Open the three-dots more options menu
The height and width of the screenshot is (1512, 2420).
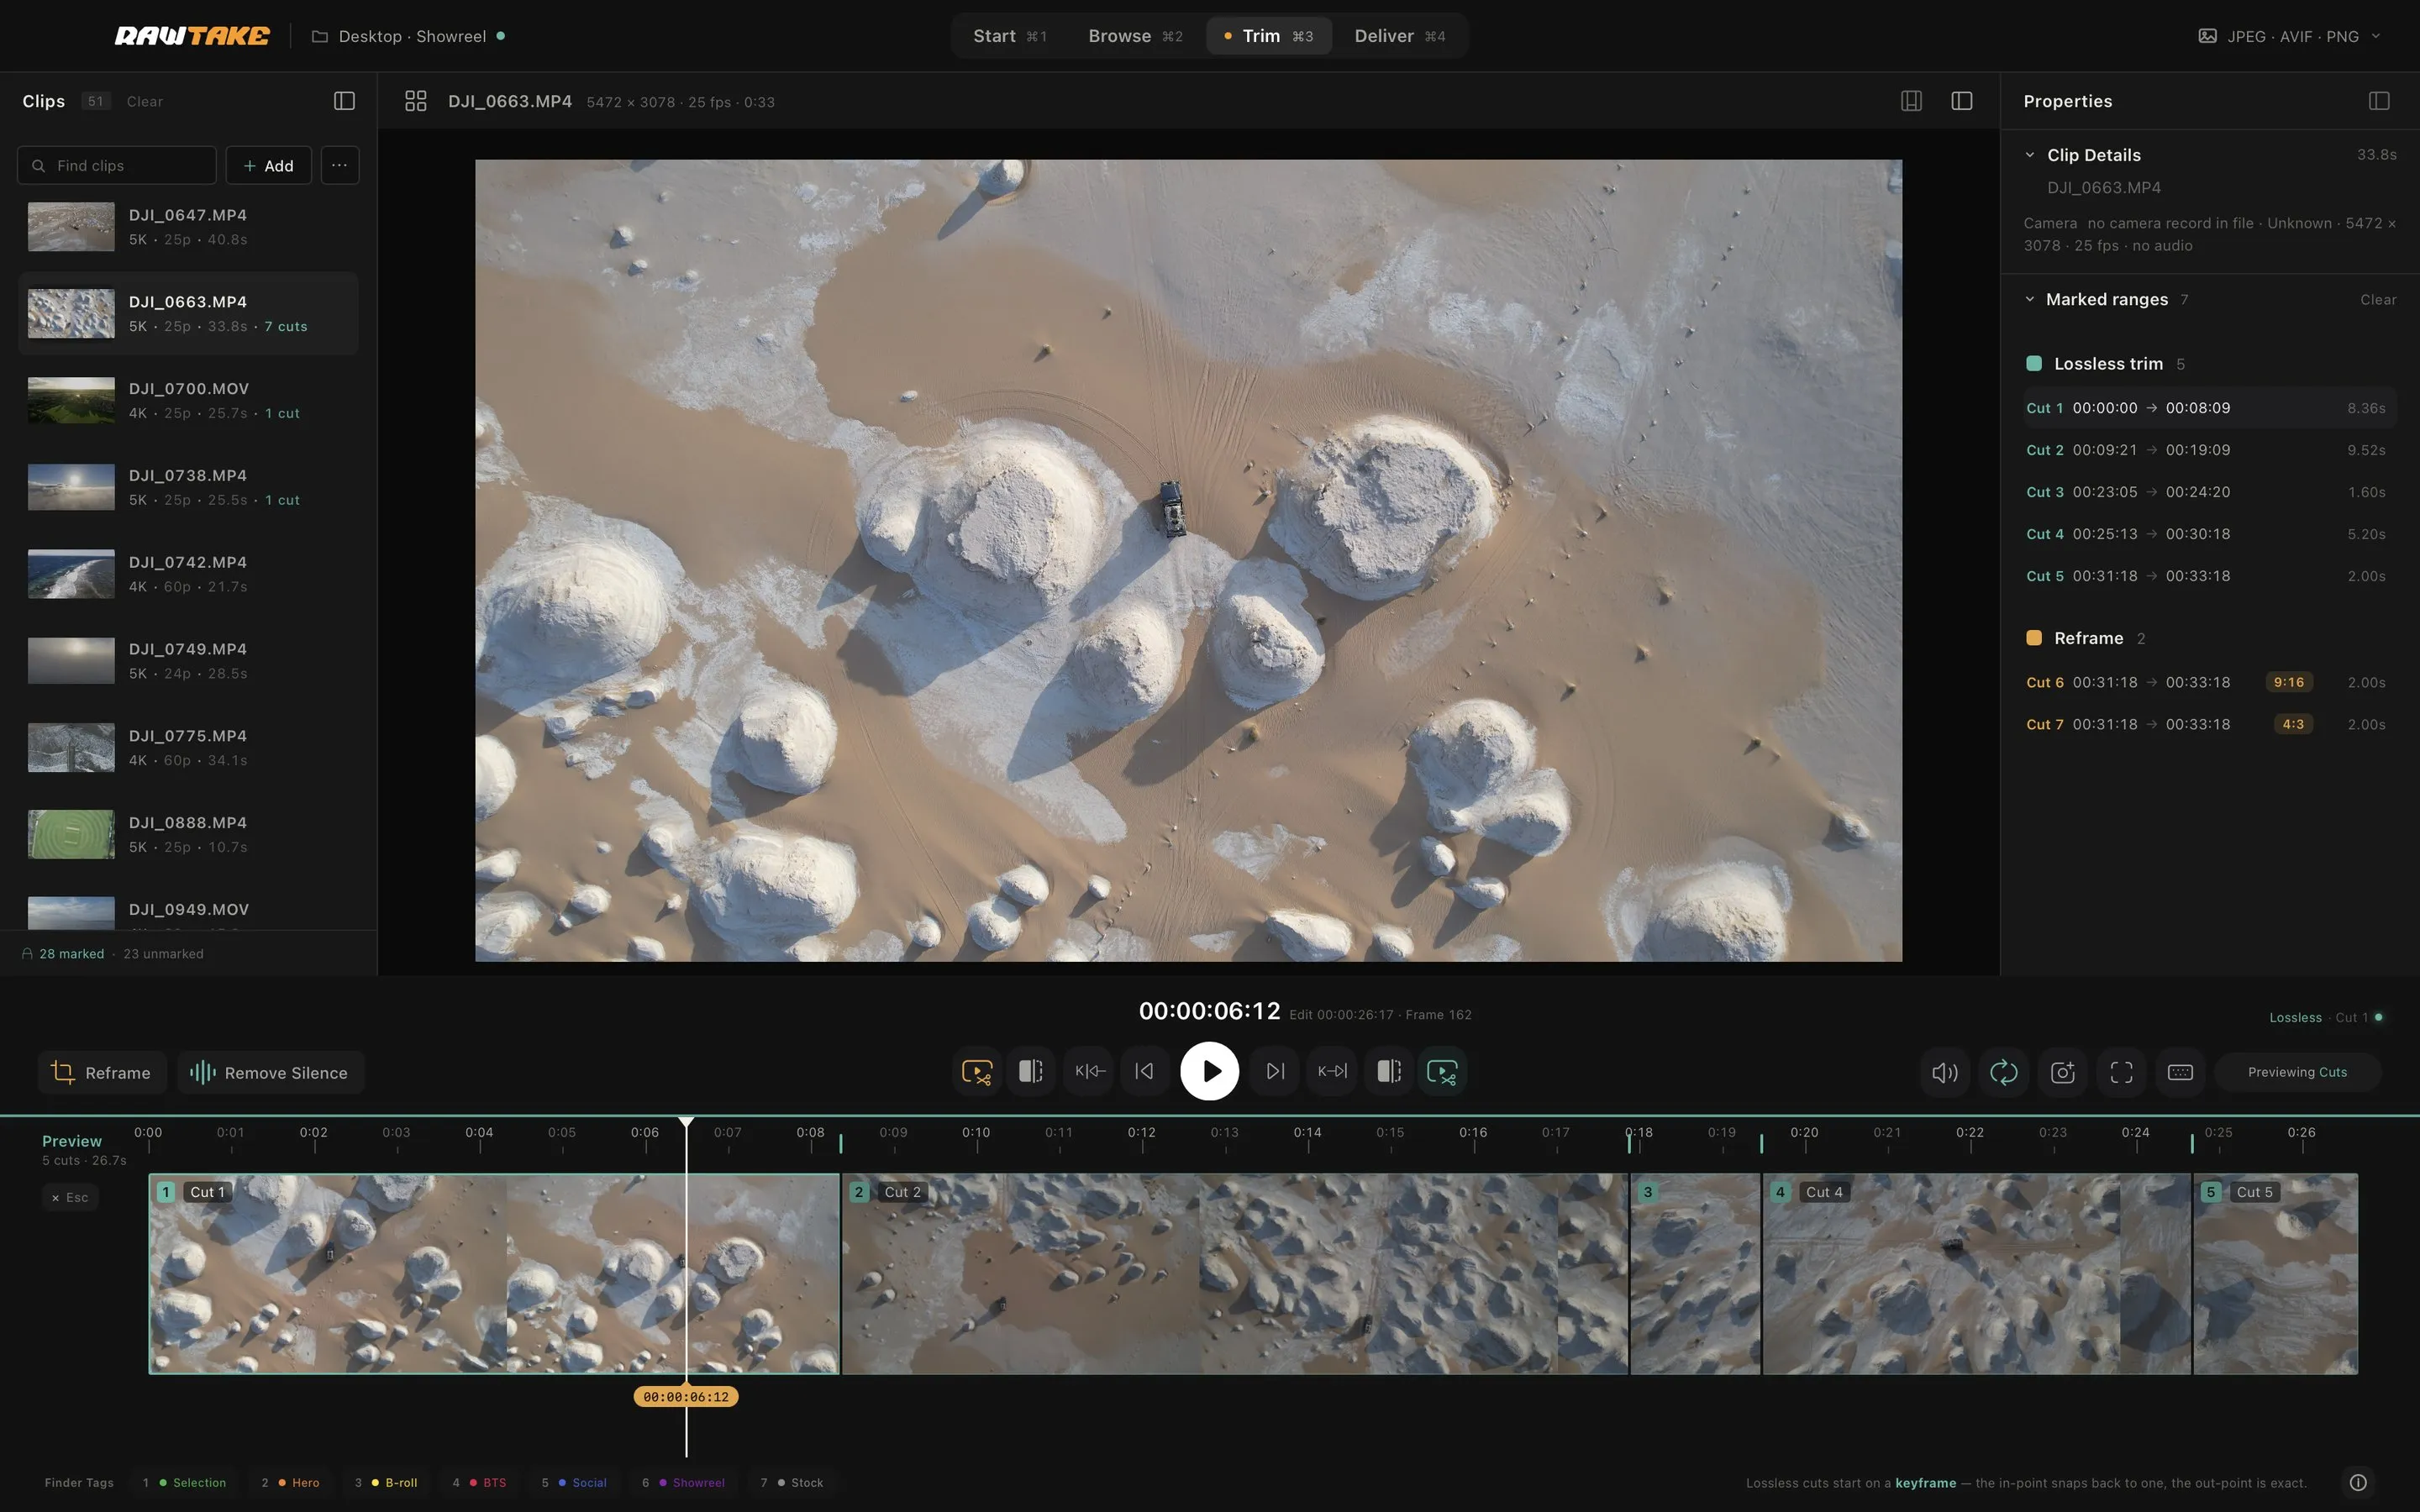(340, 165)
